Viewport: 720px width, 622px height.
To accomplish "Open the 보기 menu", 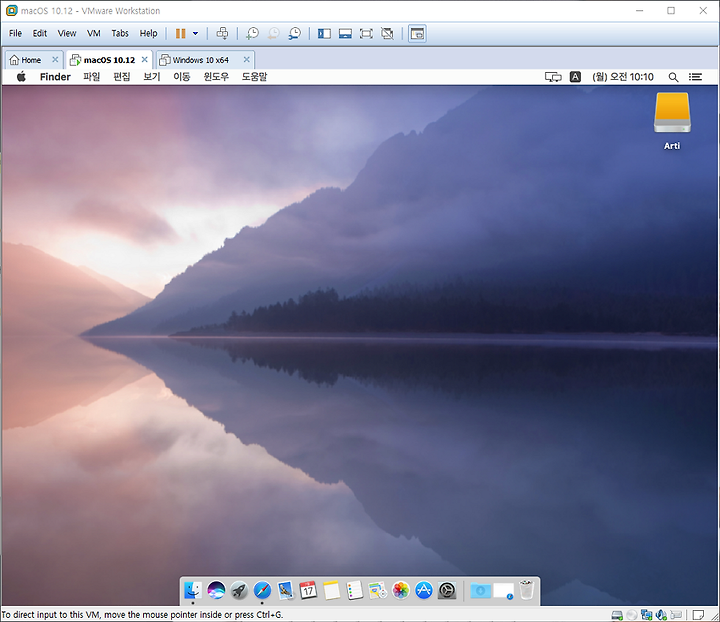I will click(x=152, y=77).
